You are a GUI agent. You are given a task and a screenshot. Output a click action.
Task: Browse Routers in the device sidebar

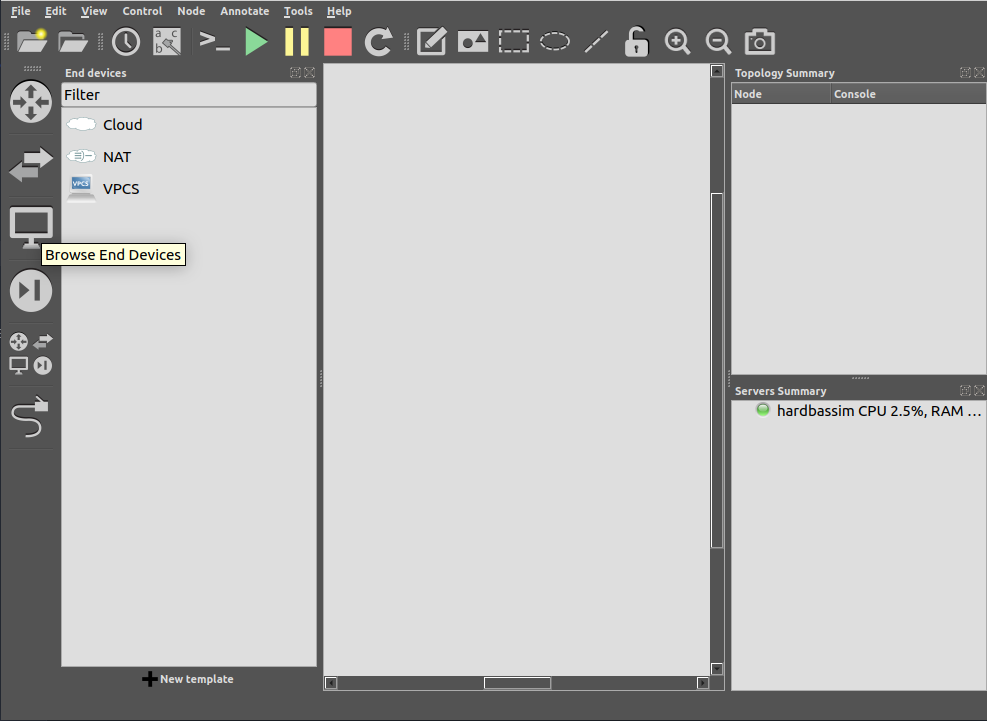(31, 101)
